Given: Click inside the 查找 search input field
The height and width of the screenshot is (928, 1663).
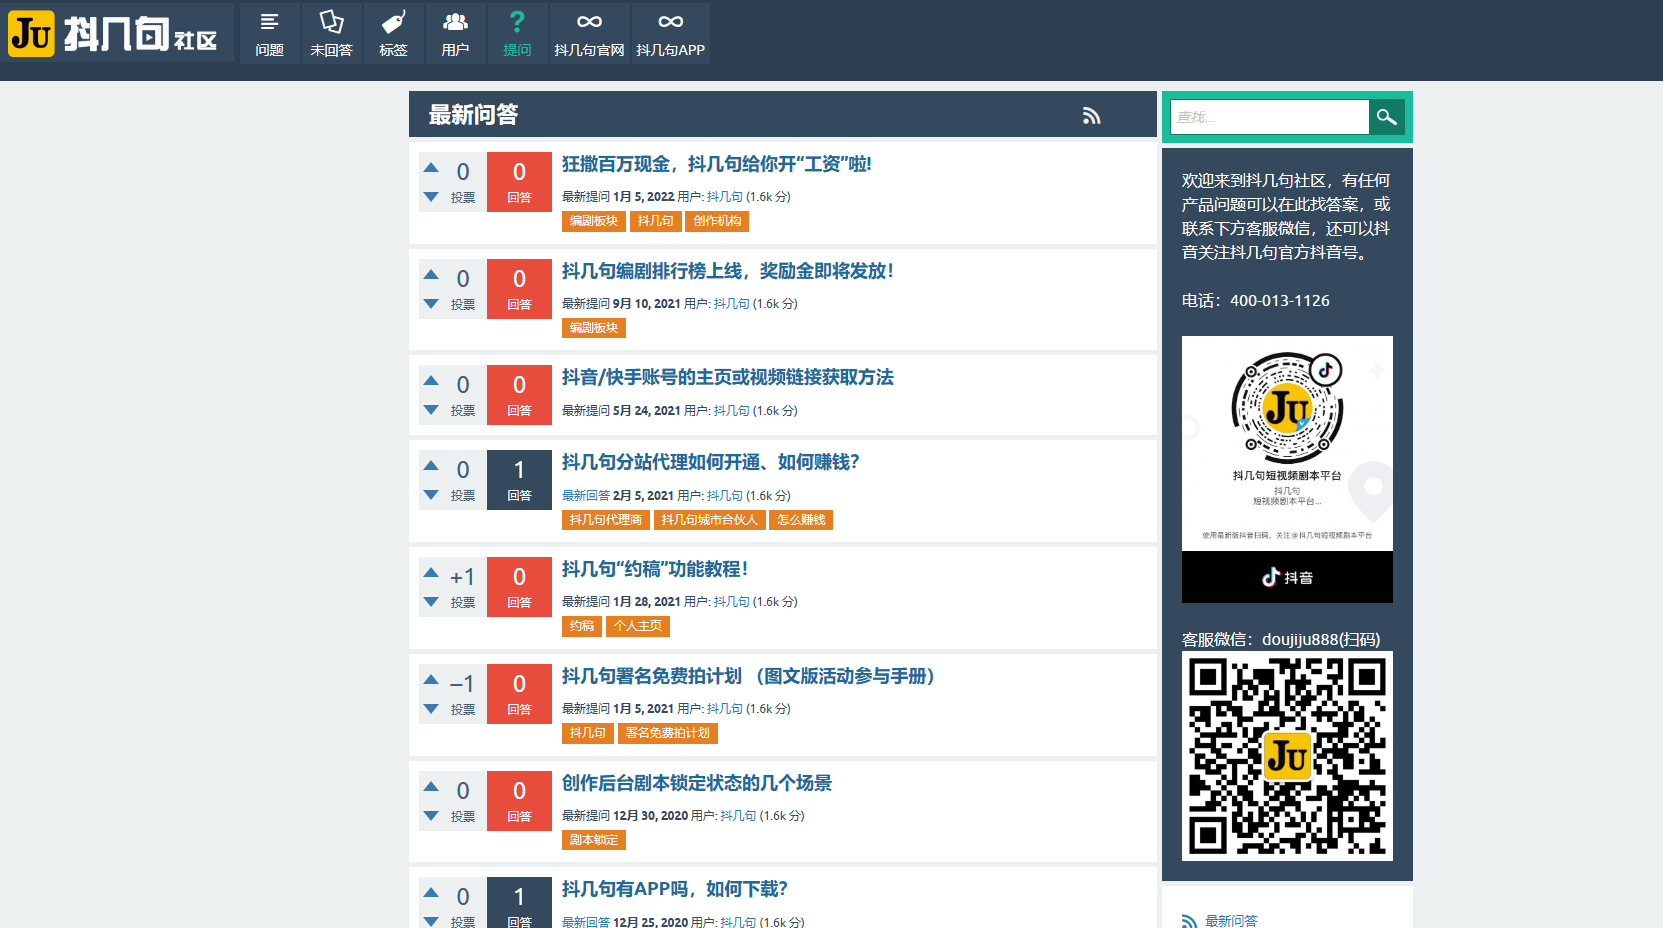Looking at the screenshot, I should [1268, 117].
